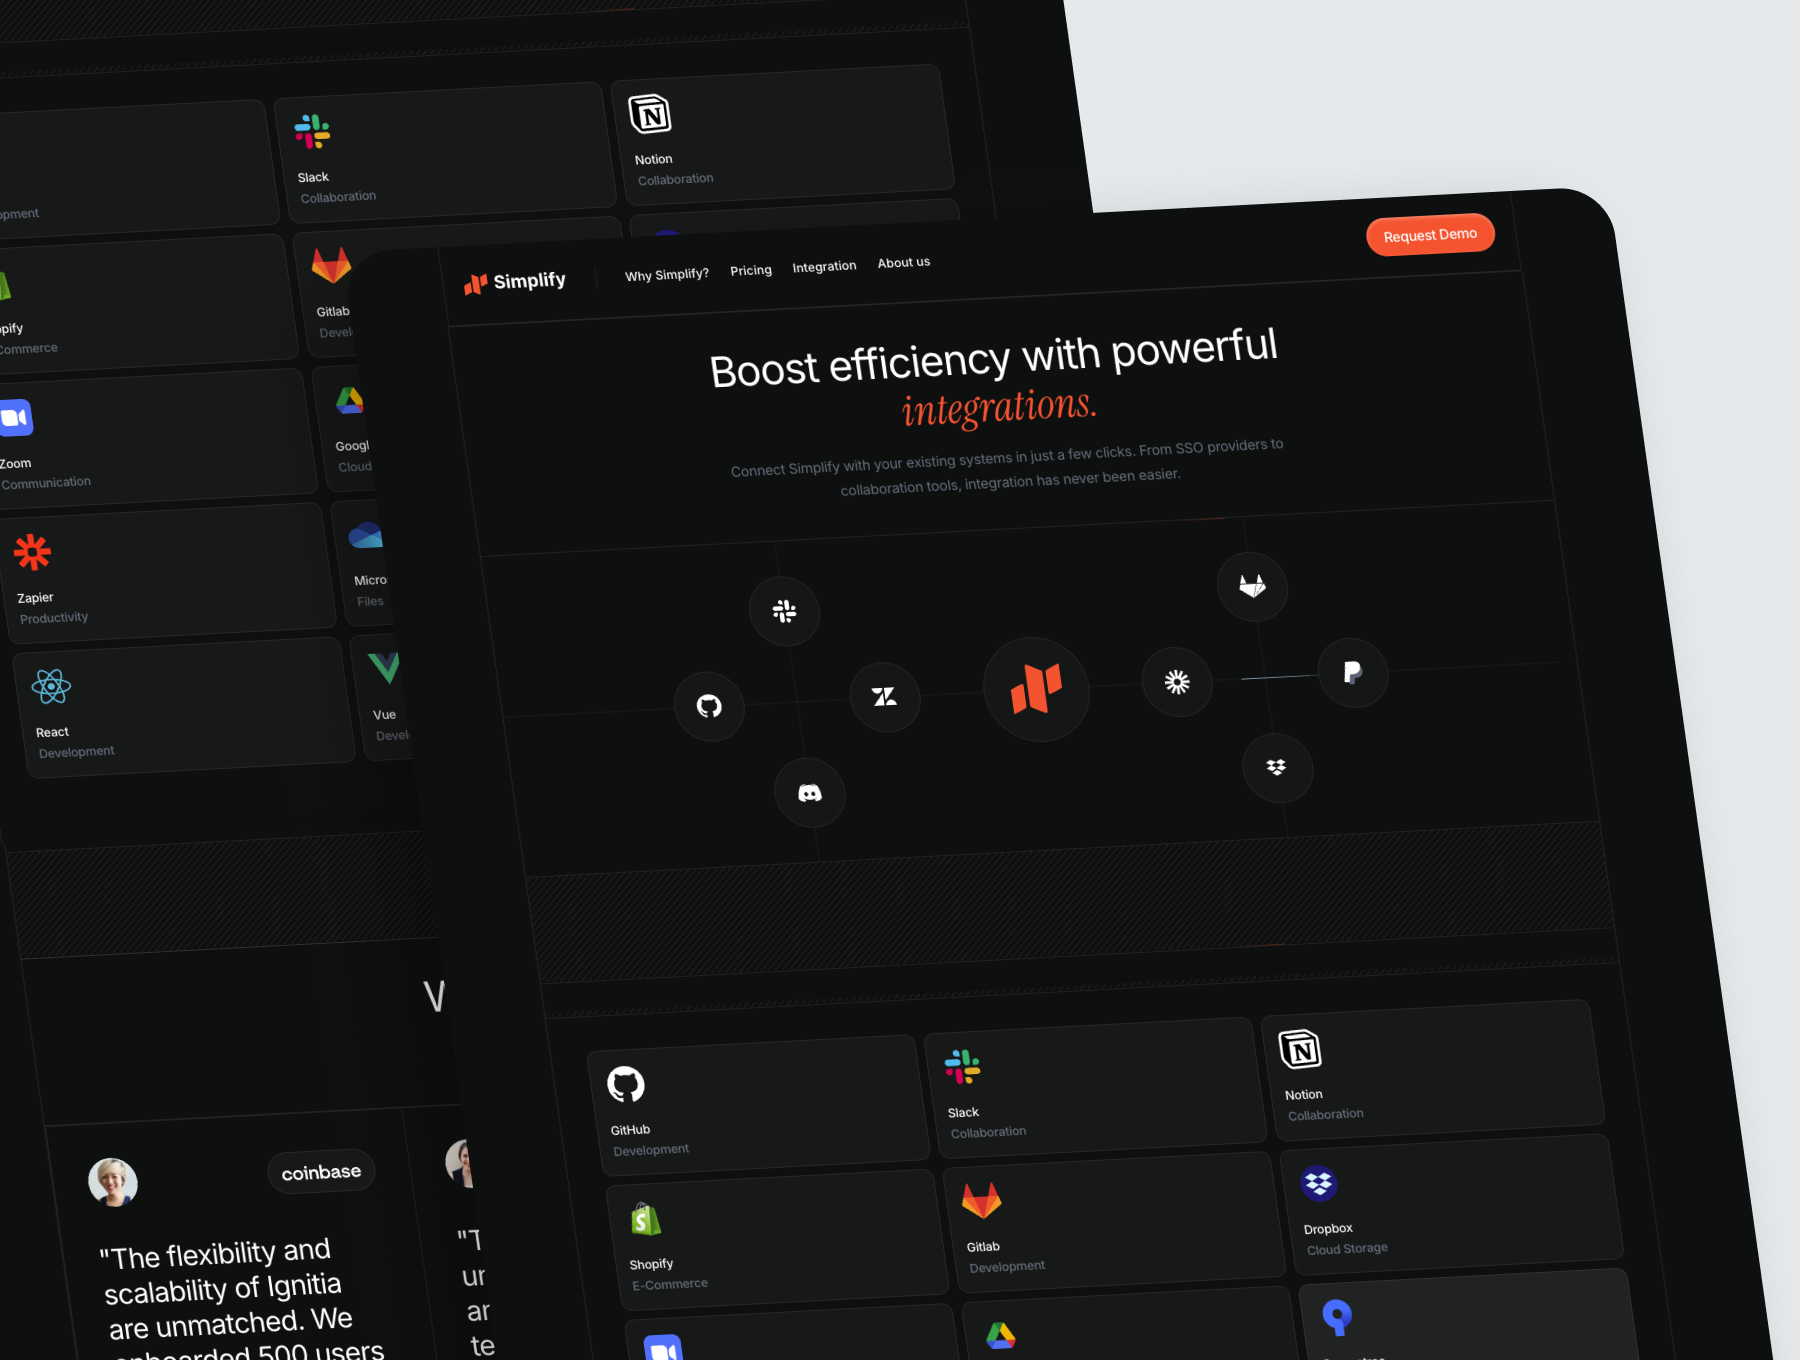The width and height of the screenshot is (1800, 1360).
Task: Click Zoom Communication icon, background page
Action: [16, 418]
